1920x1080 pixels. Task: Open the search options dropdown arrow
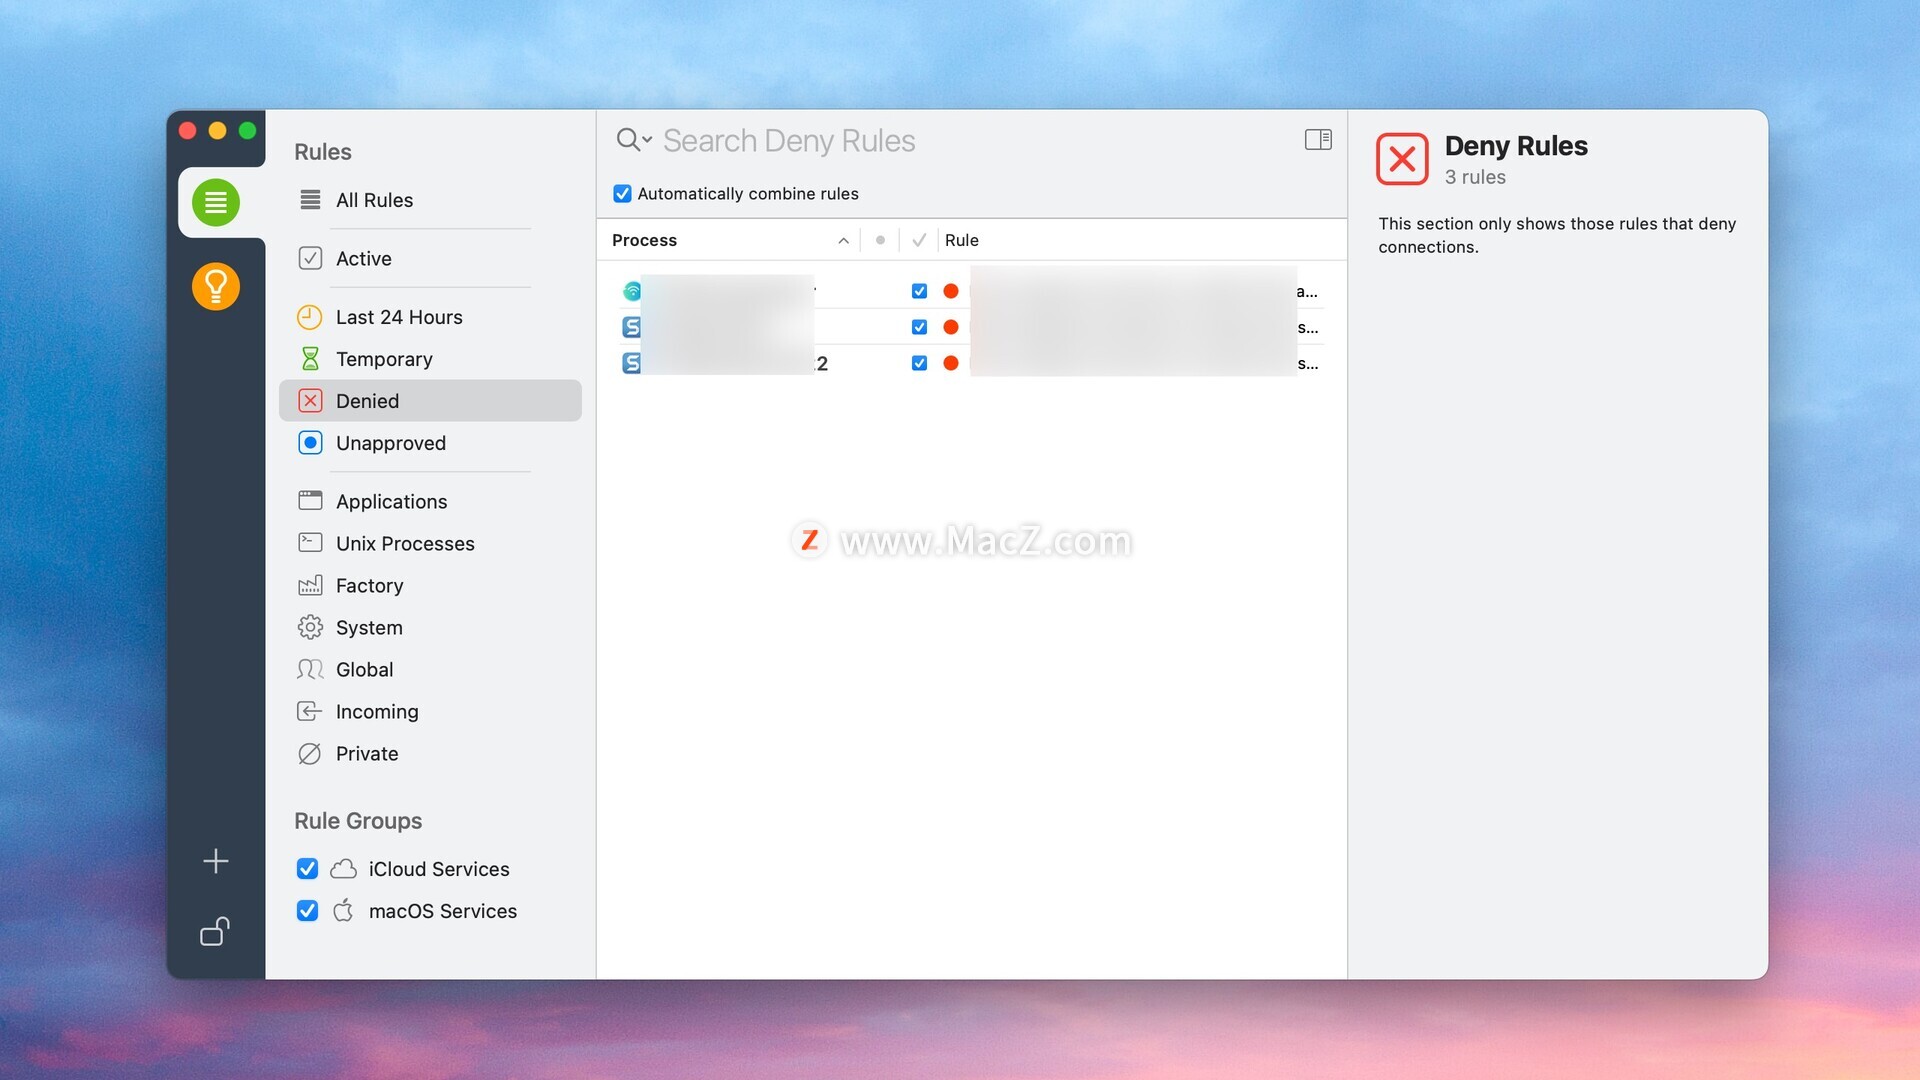pos(647,141)
